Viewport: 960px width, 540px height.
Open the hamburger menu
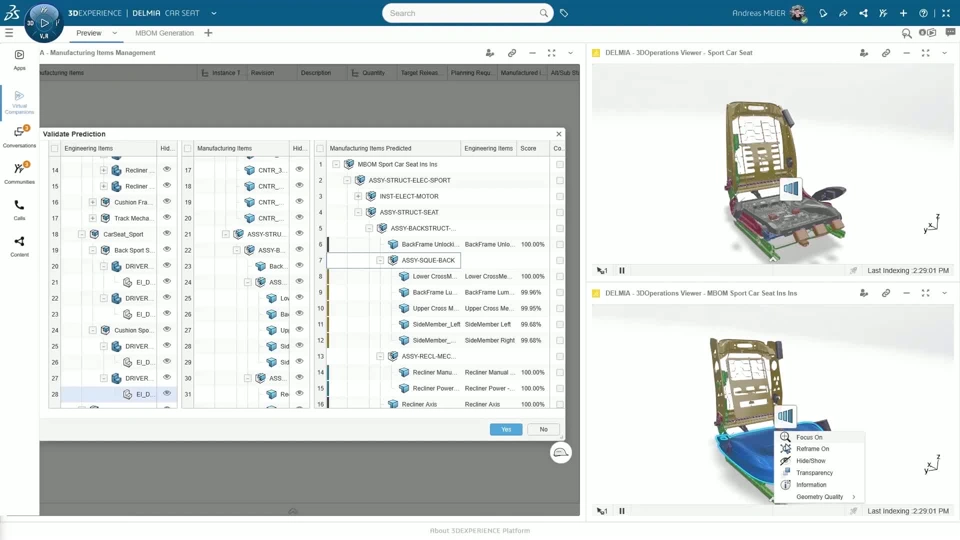pos(9,33)
